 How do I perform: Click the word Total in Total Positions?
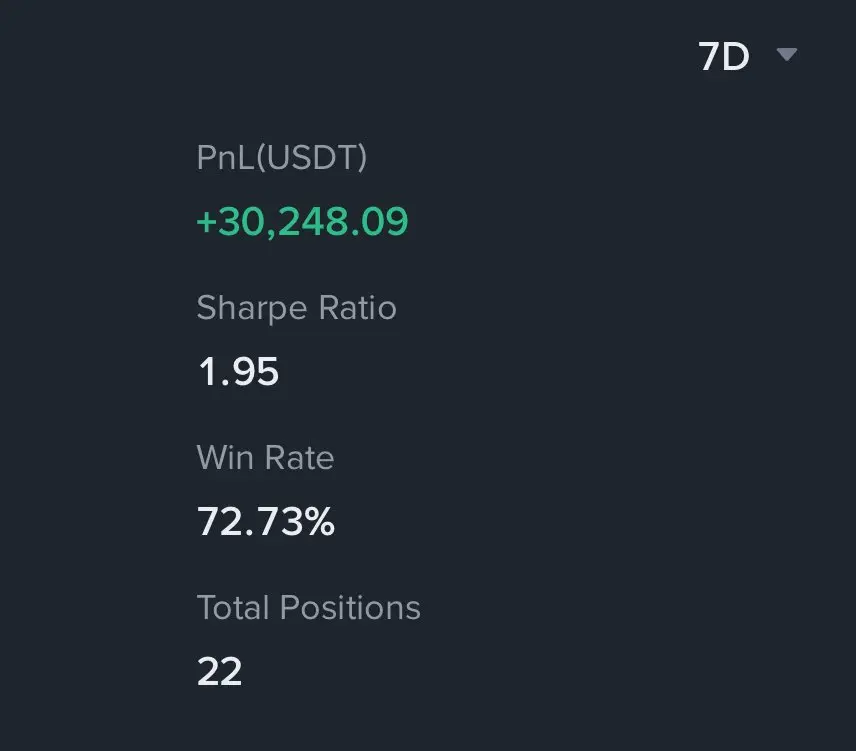click(x=233, y=607)
